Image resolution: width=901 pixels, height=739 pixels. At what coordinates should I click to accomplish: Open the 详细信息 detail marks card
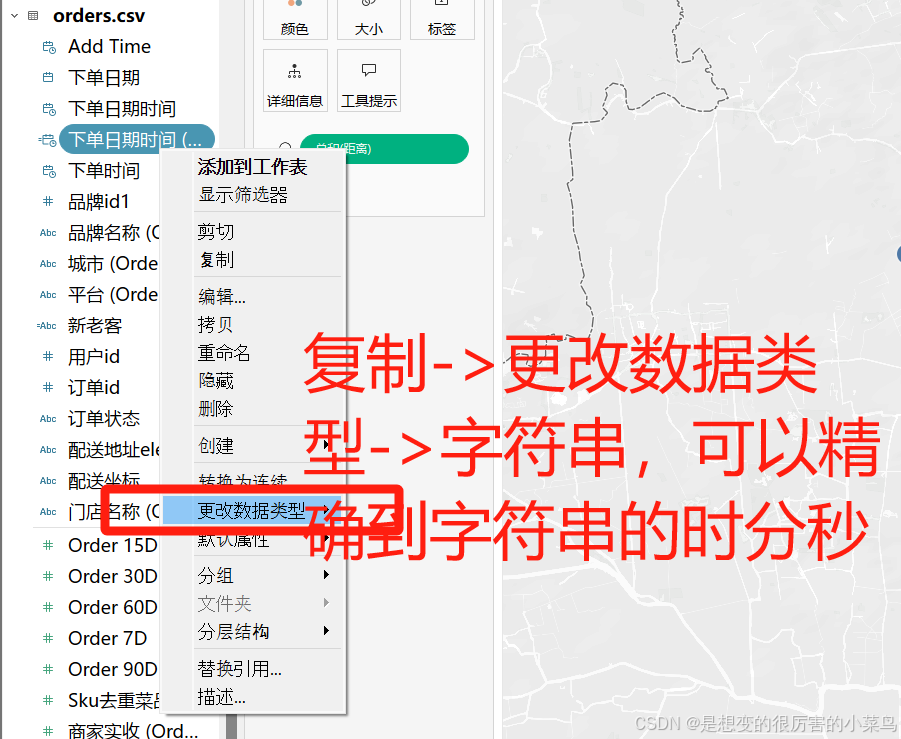tap(295, 80)
